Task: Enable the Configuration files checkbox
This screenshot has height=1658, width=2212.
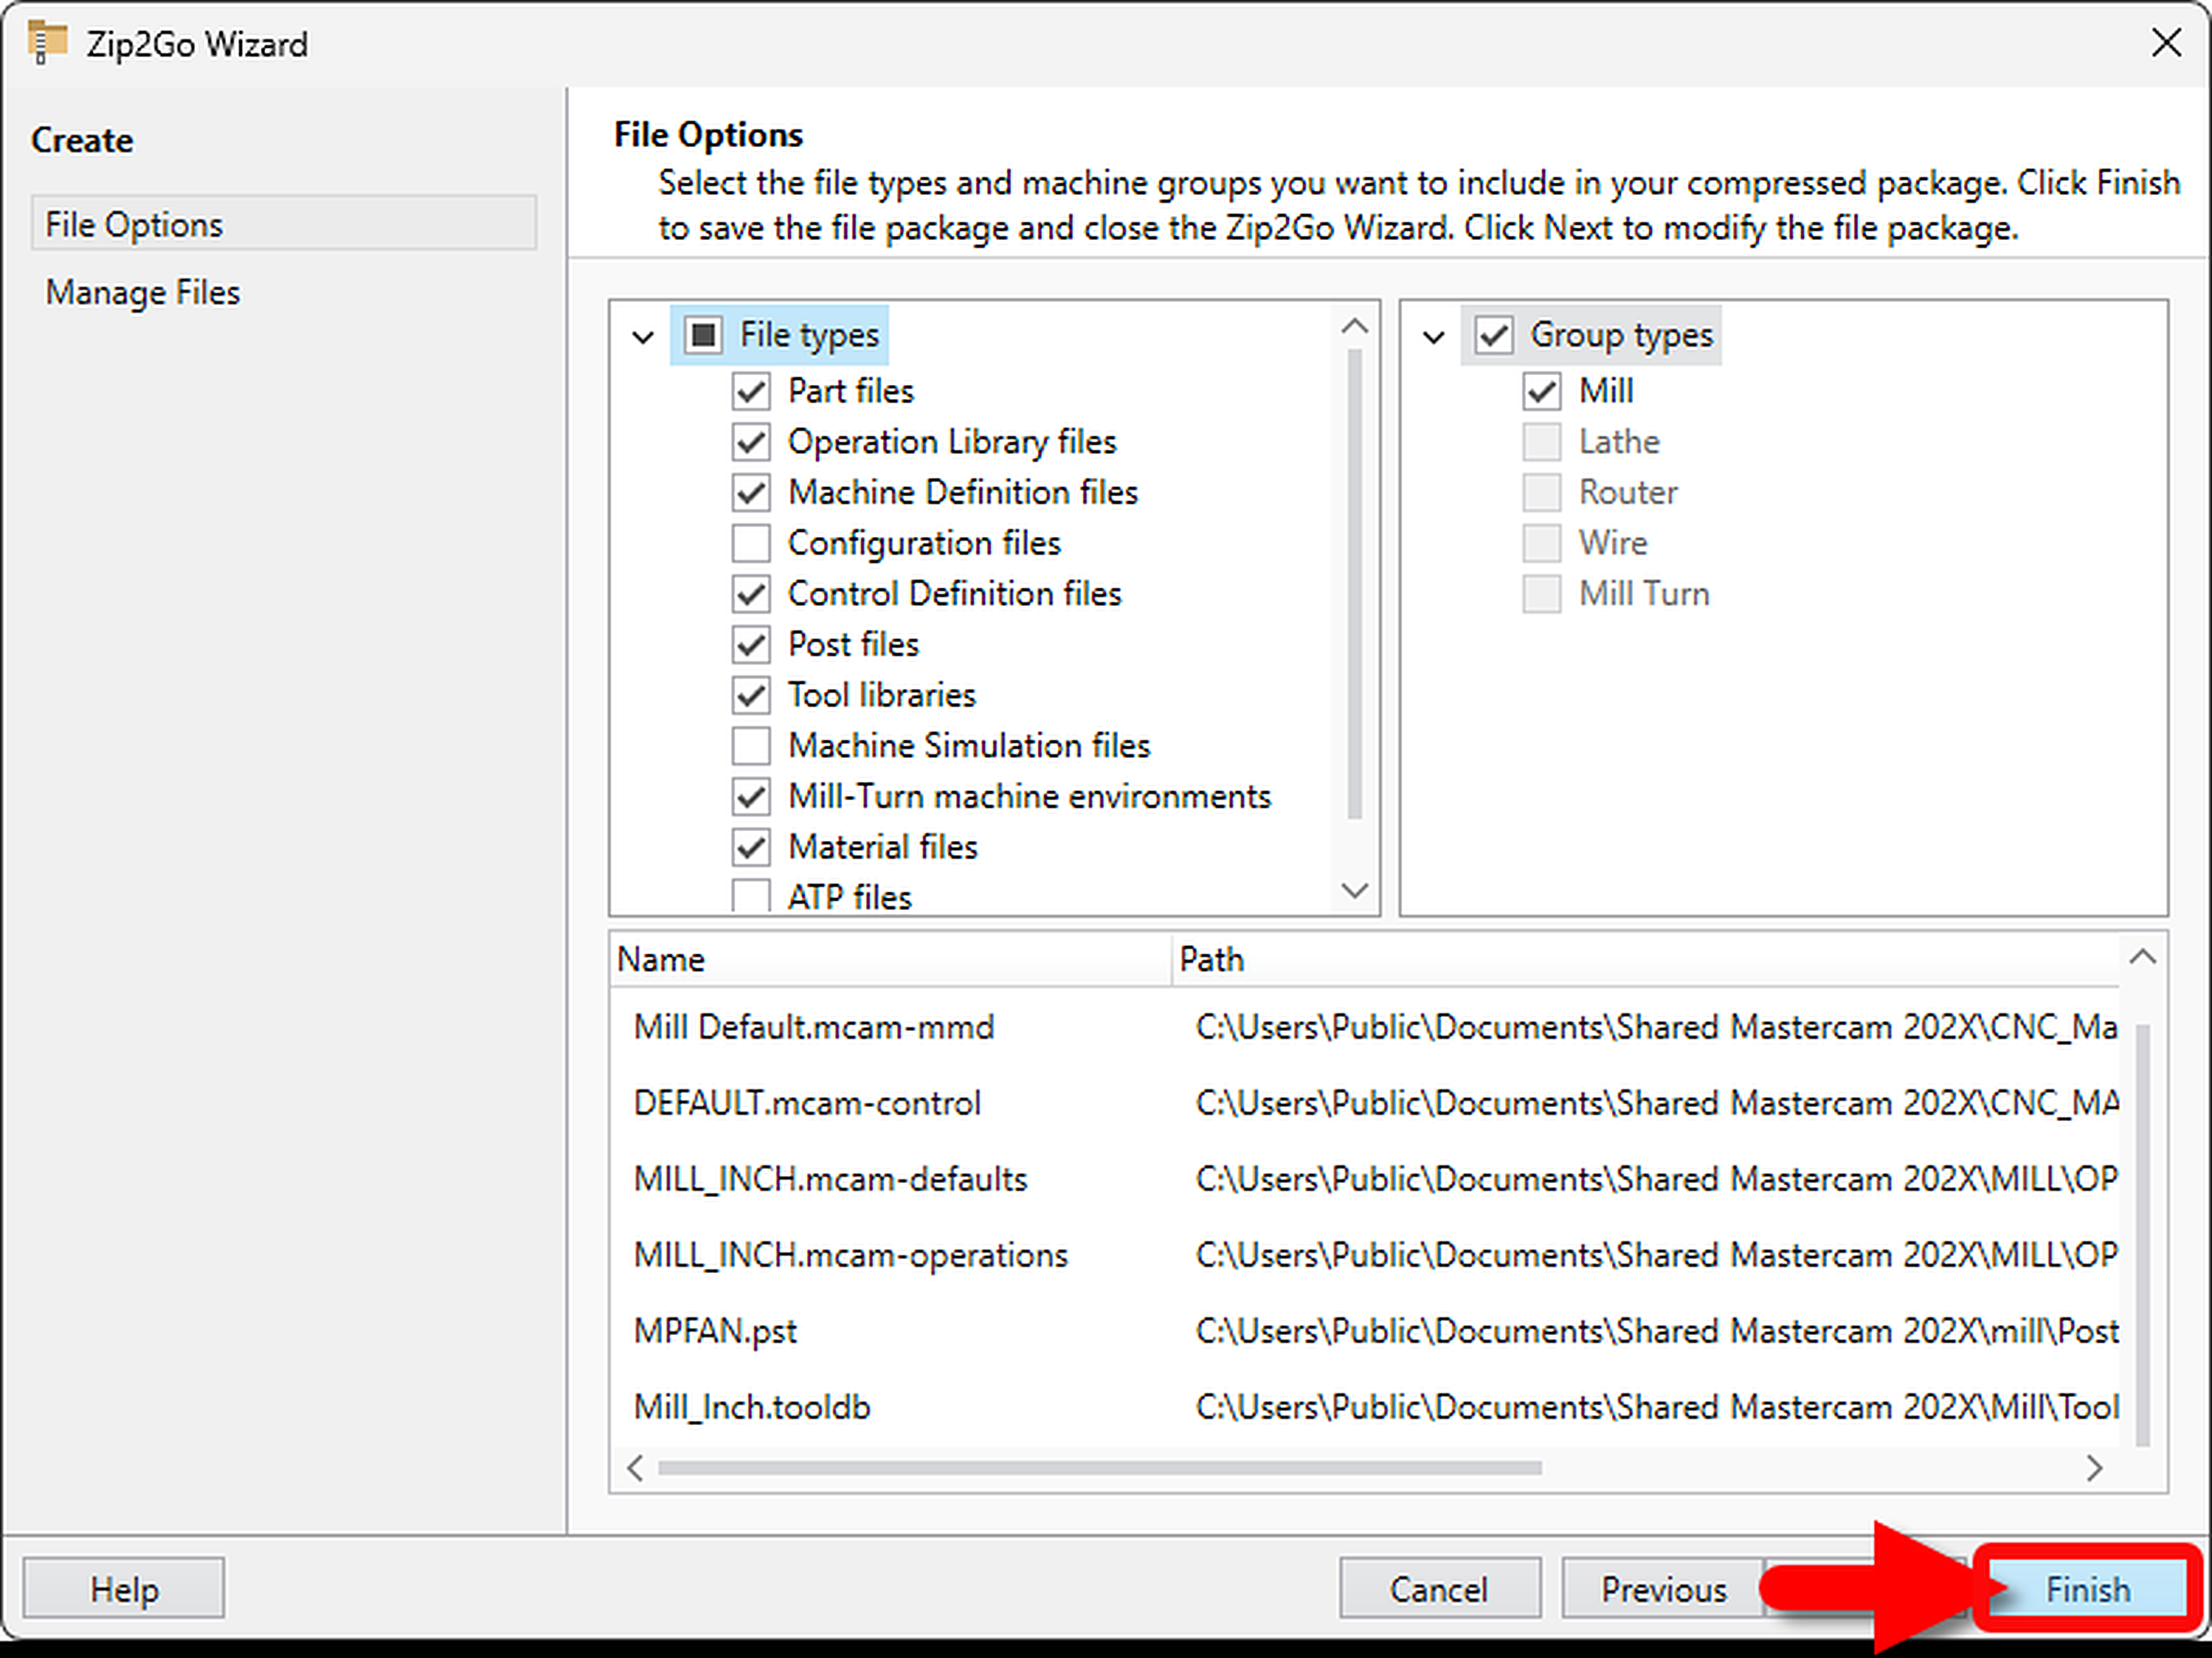Action: [751, 543]
